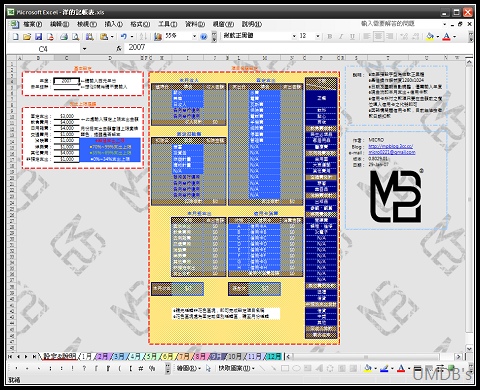Toggle Underline formatting button
The height and width of the screenshot is (390, 480).
[352, 36]
